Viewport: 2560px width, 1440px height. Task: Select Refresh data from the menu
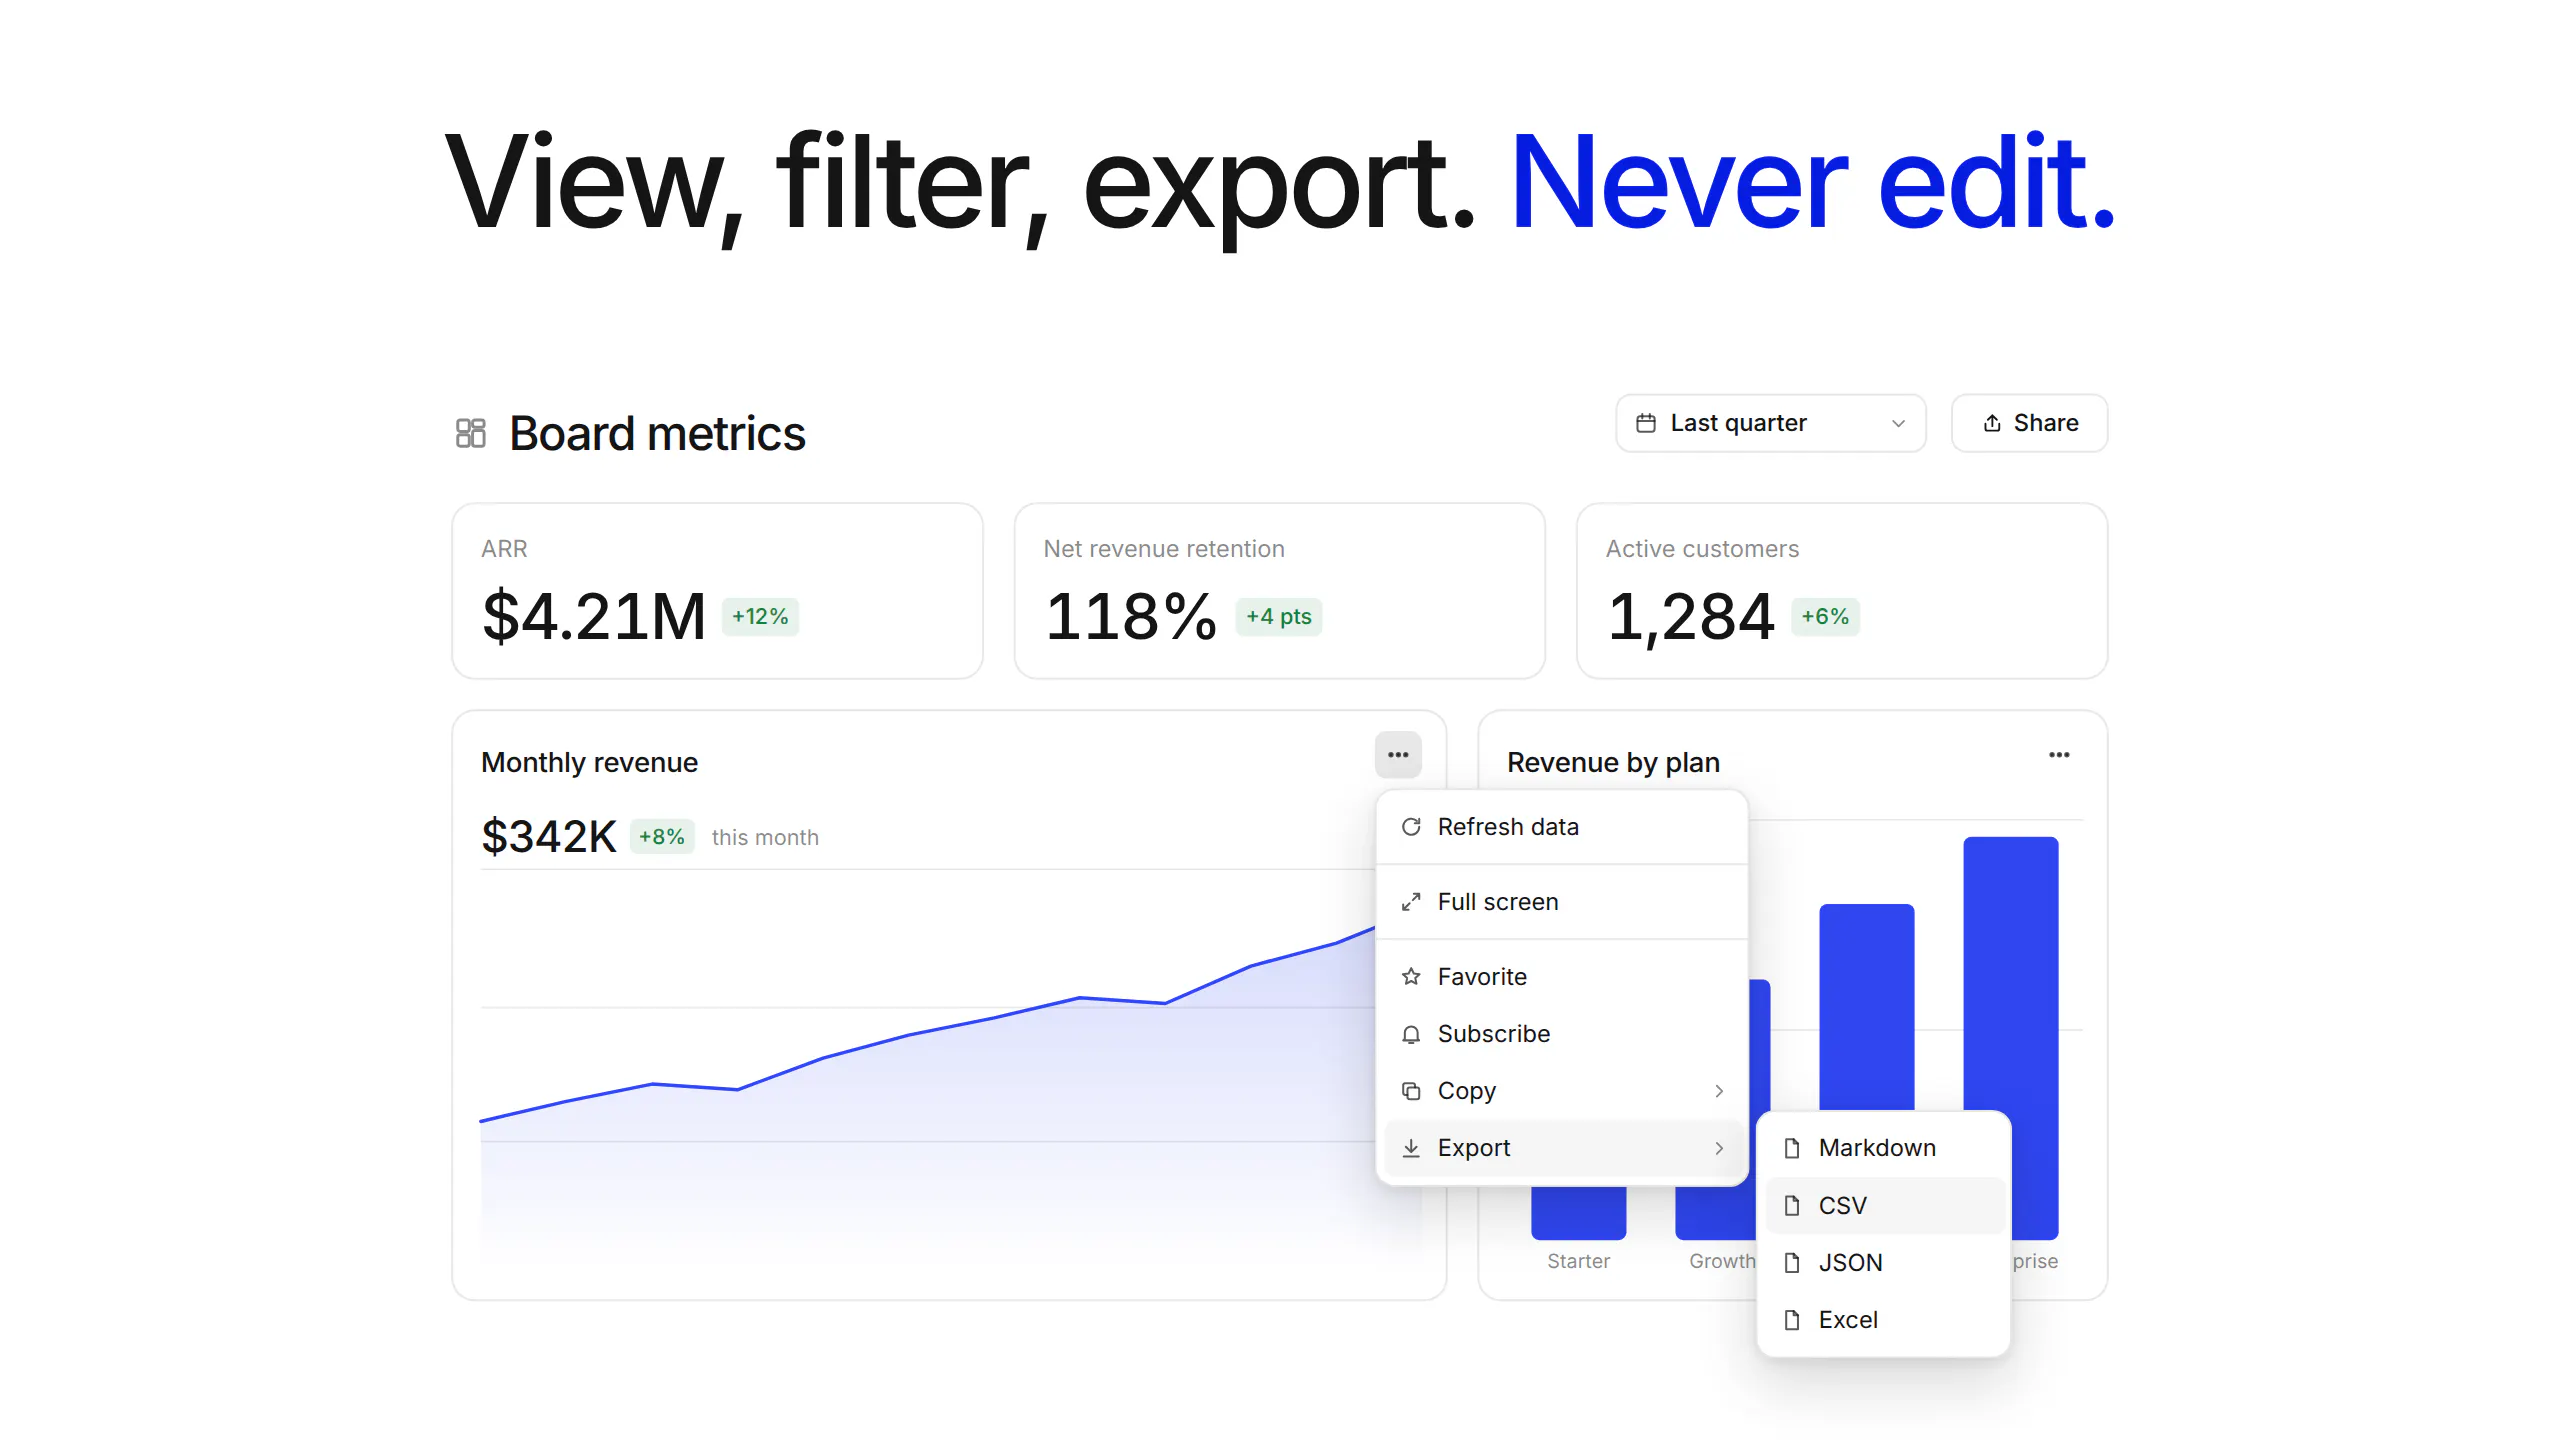(x=1562, y=827)
